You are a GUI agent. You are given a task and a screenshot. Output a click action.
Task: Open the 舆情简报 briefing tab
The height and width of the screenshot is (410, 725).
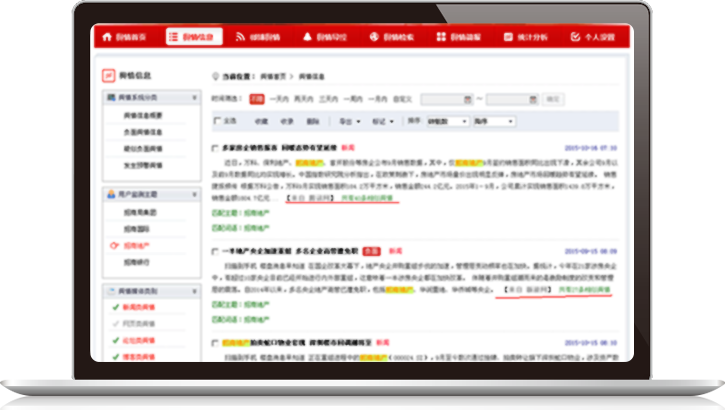[459, 37]
